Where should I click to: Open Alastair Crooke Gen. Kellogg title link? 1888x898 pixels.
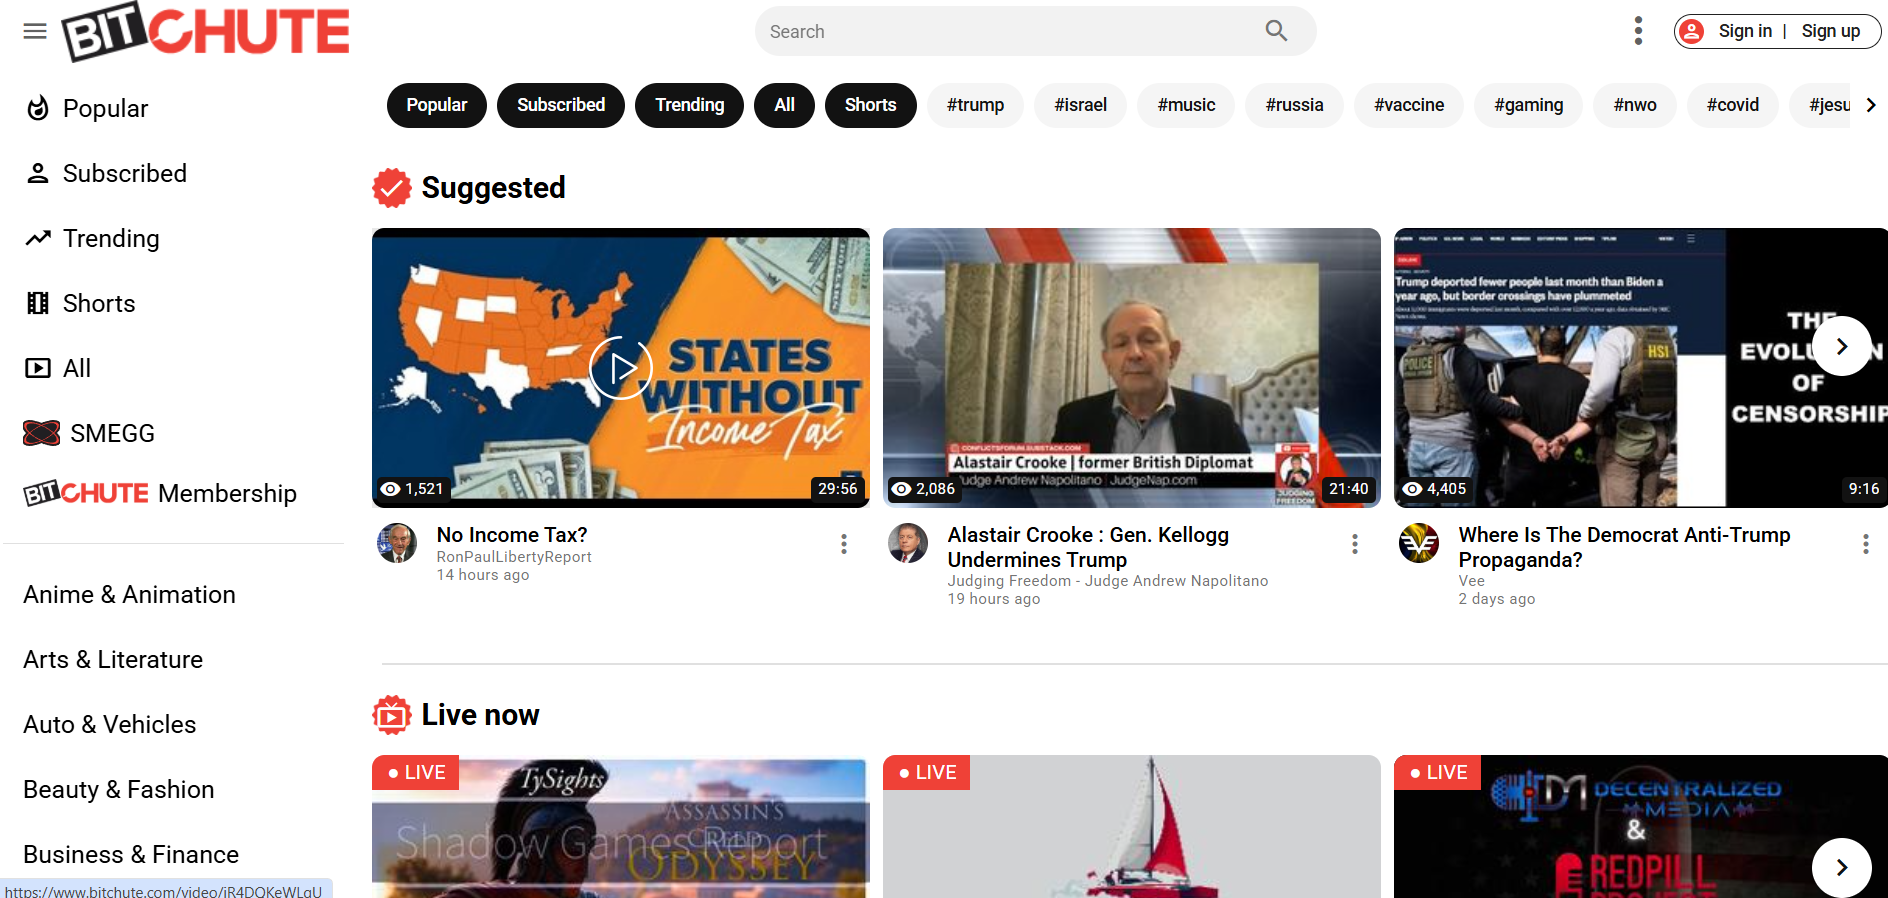click(1089, 547)
